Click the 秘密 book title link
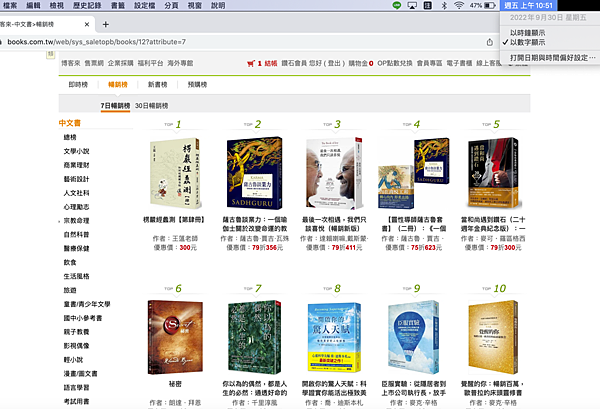 (175, 384)
